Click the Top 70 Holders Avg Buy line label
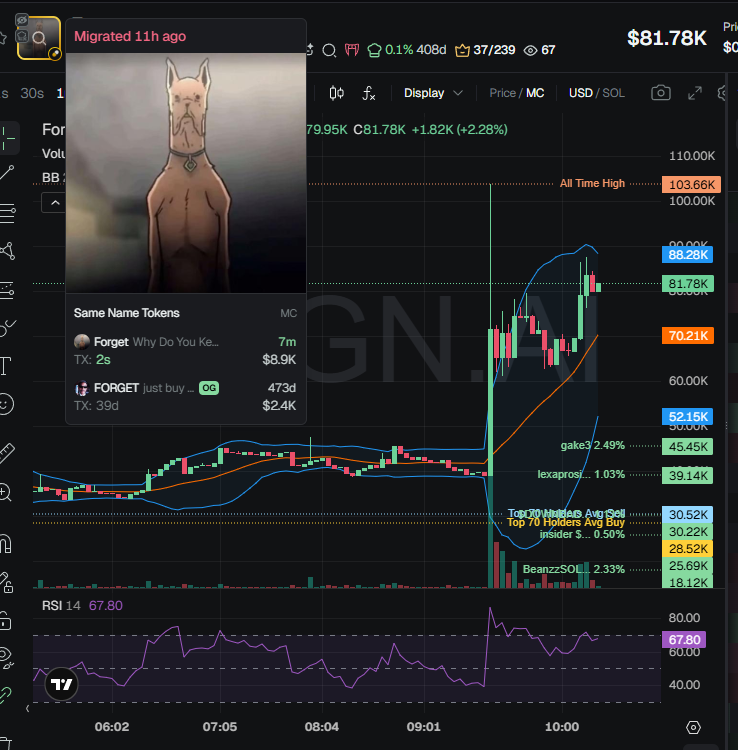 [x=566, y=522]
